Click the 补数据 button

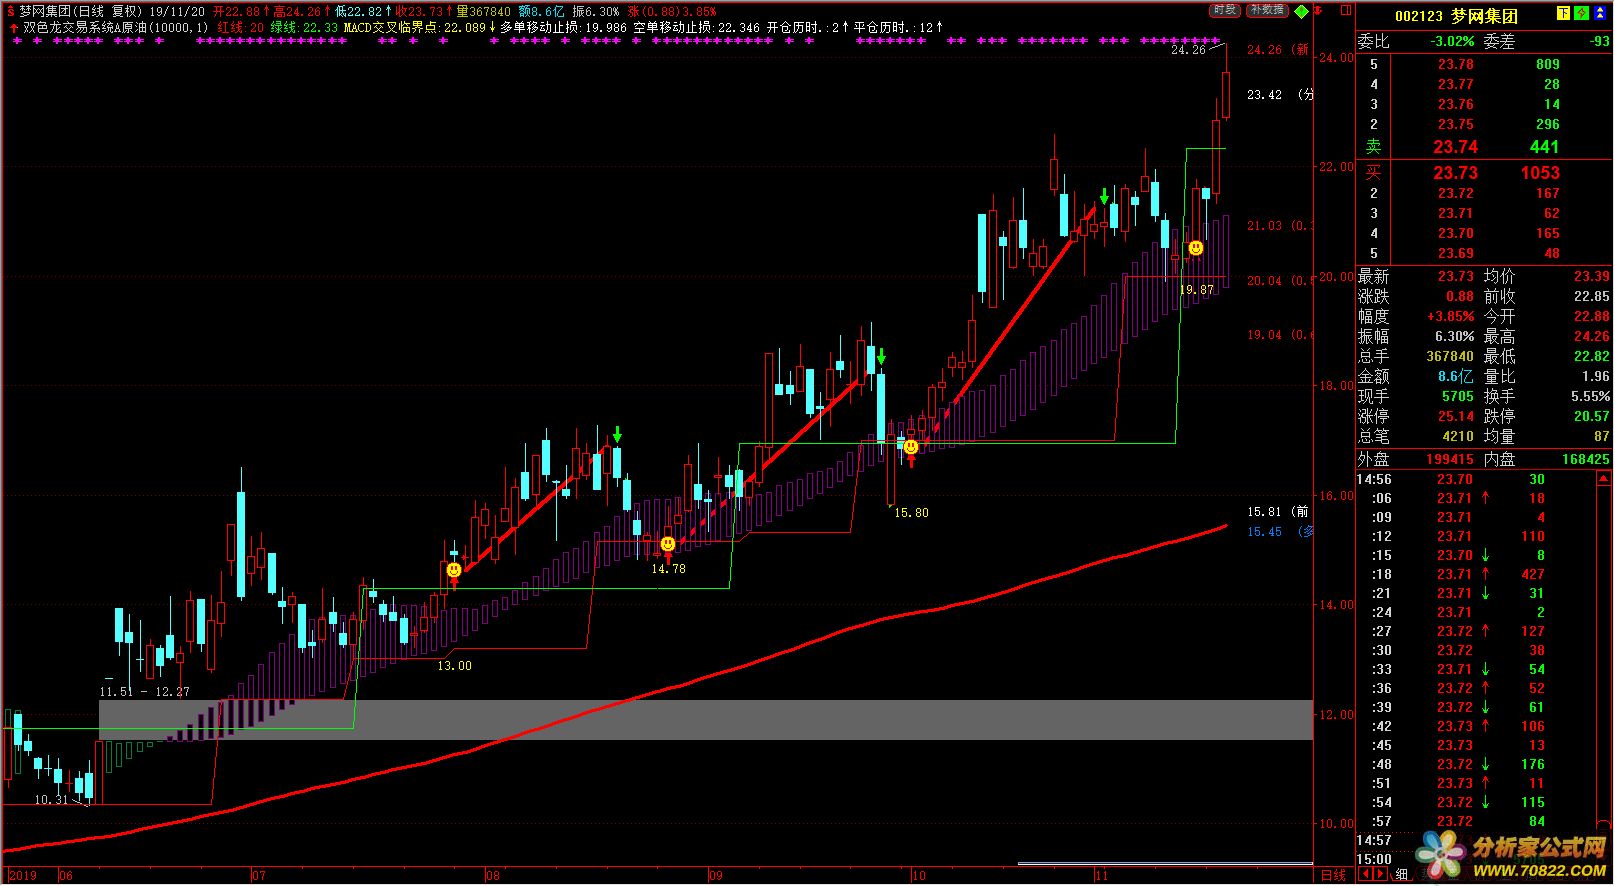[1267, 10]
